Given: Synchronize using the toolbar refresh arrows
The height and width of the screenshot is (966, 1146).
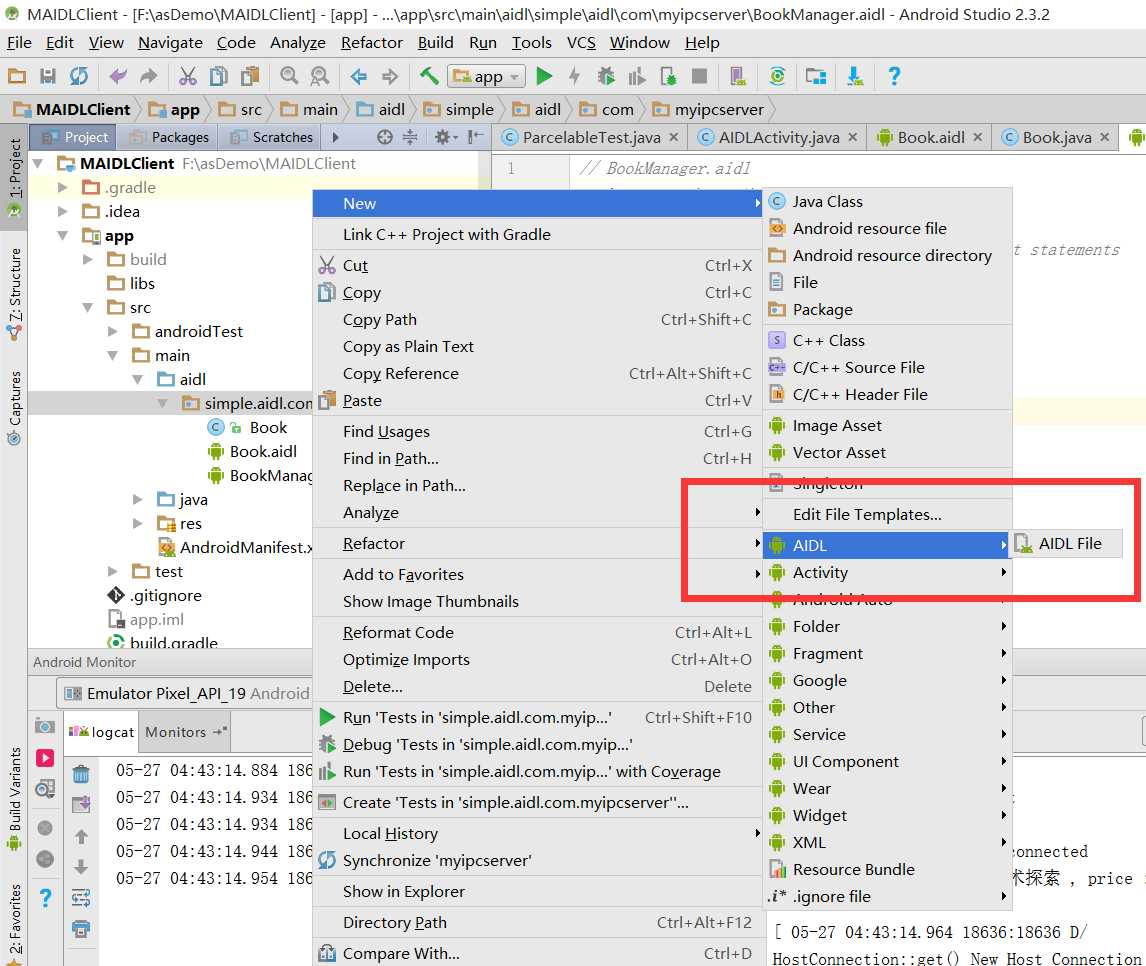Looking at the screenshot, I should [x=78, y=76].
